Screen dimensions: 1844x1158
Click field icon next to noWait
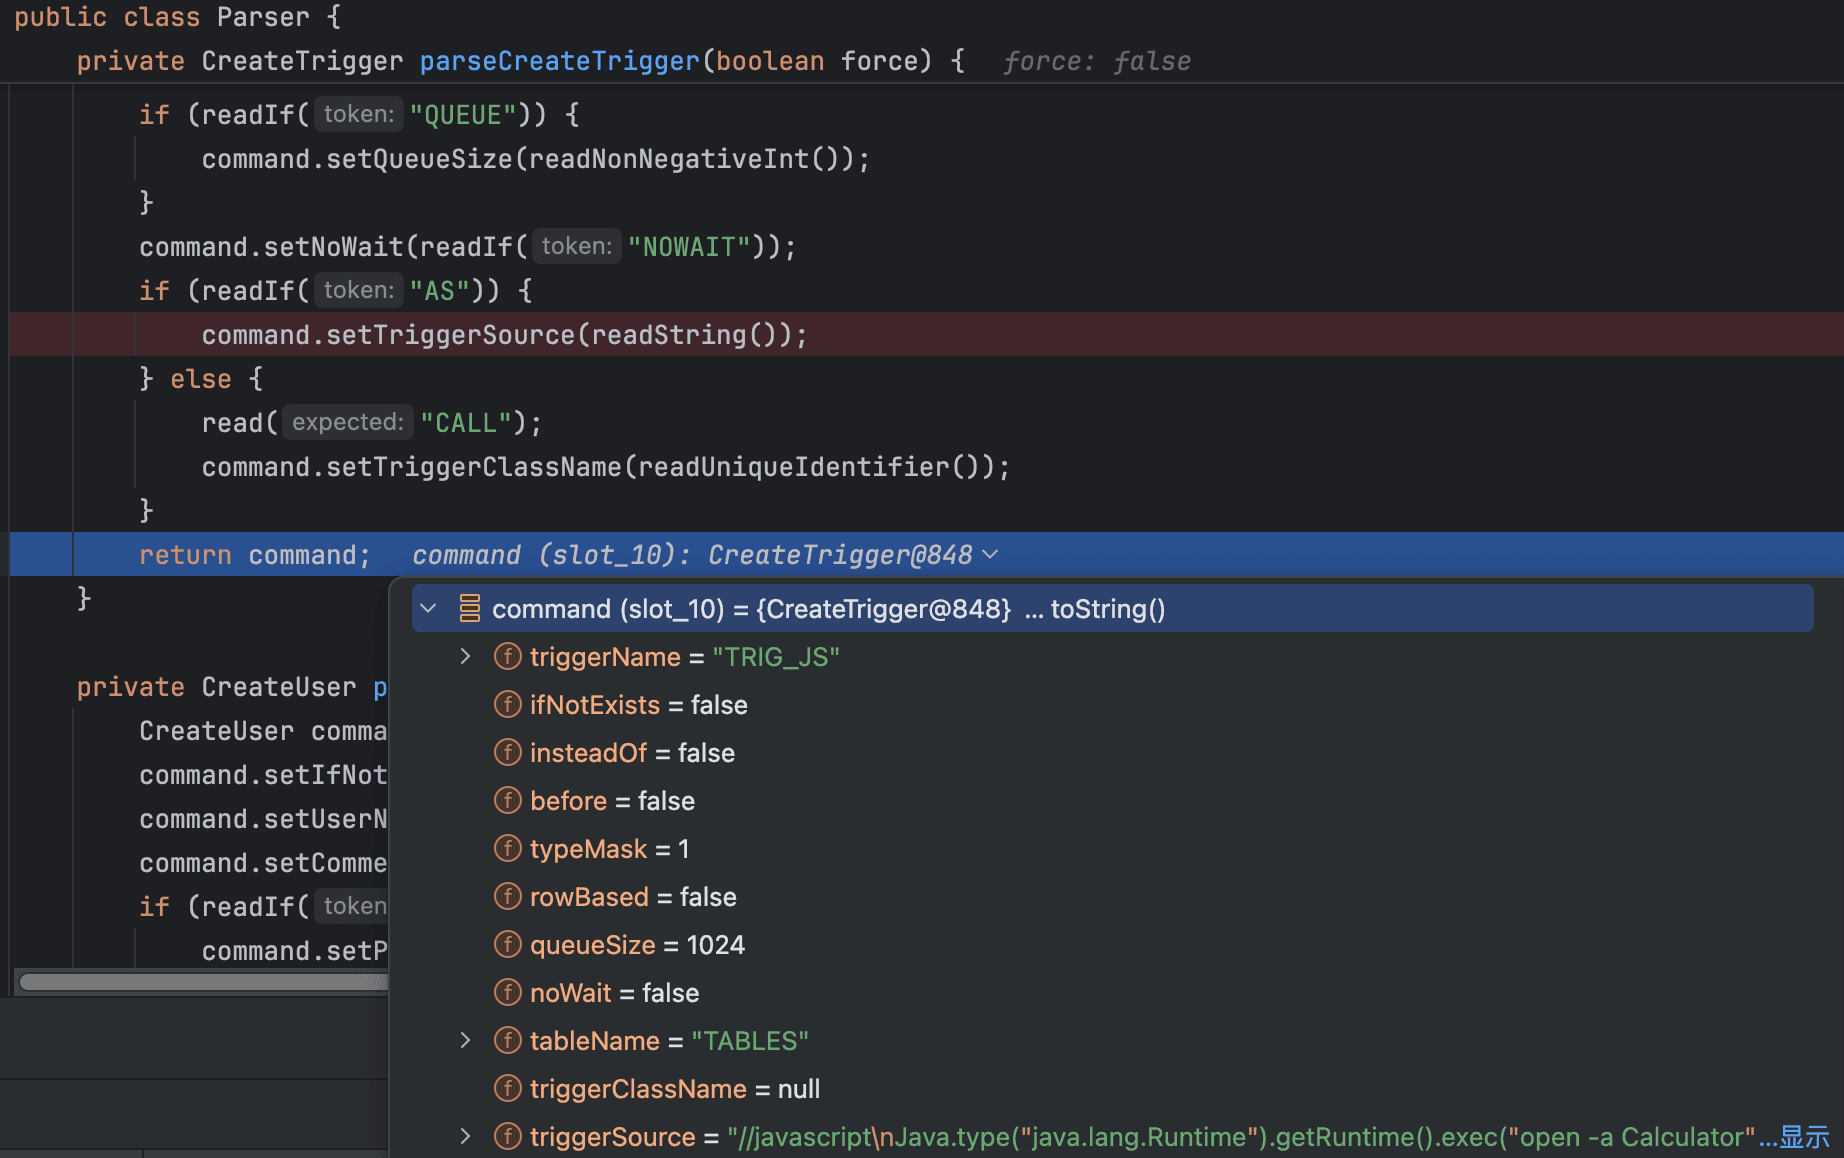[508, 993]
